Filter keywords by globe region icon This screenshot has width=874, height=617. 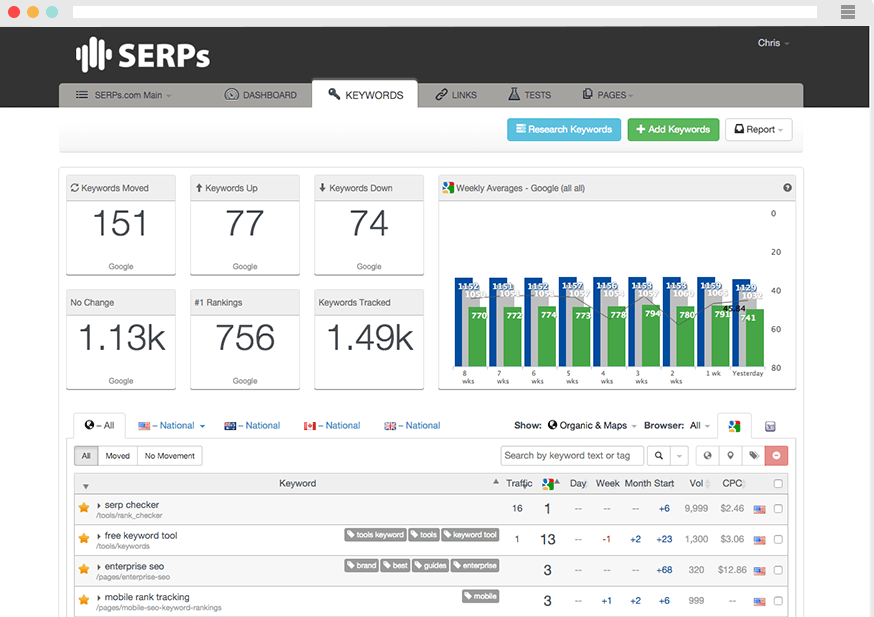point(707,455)
